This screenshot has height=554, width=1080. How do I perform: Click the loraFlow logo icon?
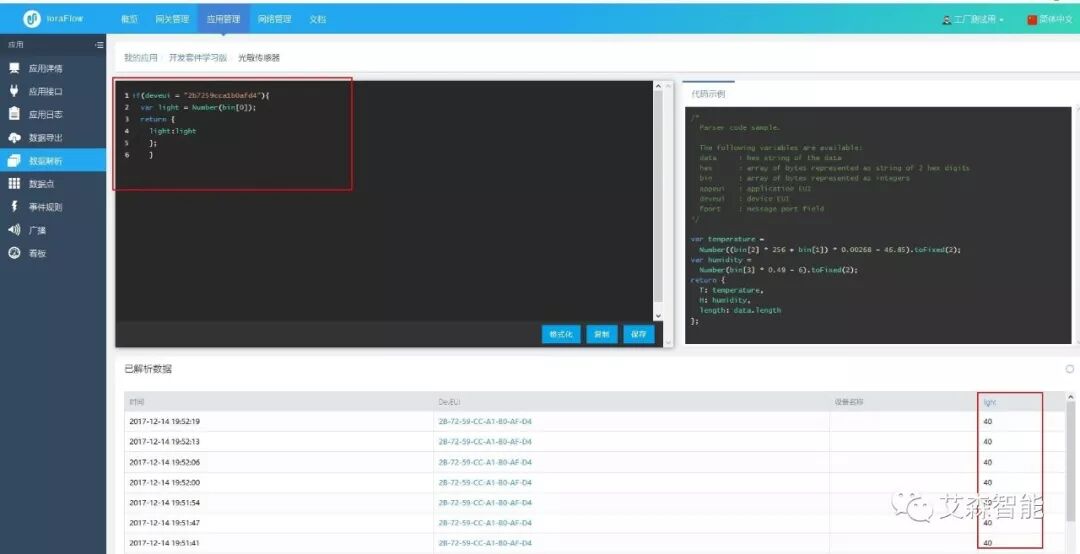pyautogui.click(x=32, y=19)
